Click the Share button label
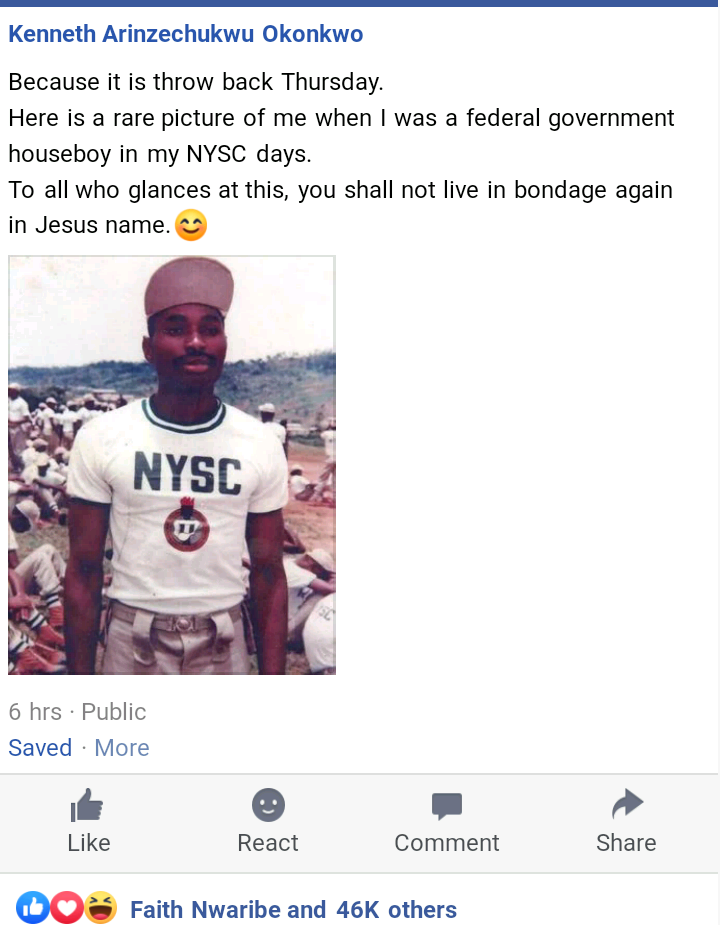 [626, 842]
